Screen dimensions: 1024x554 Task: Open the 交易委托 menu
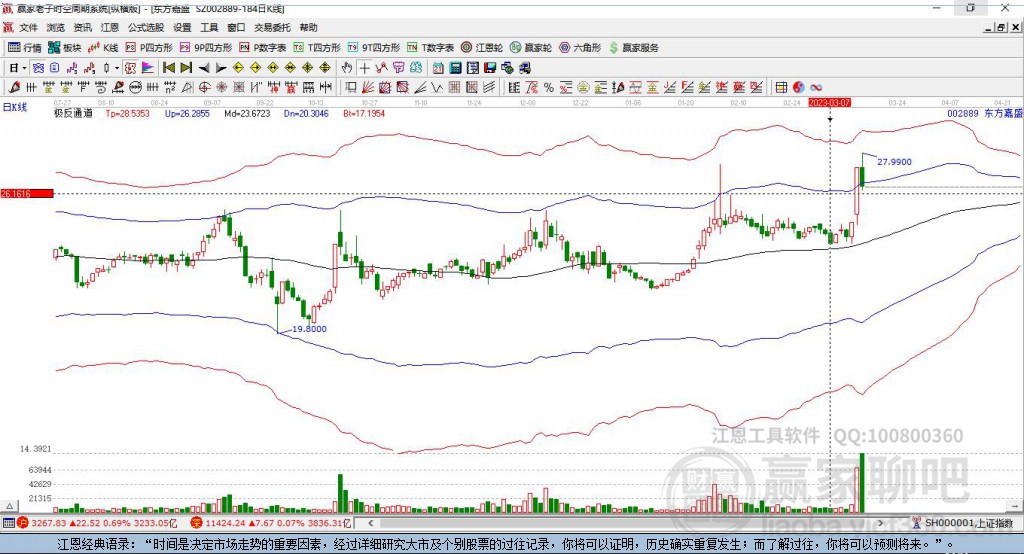point(272,27)
